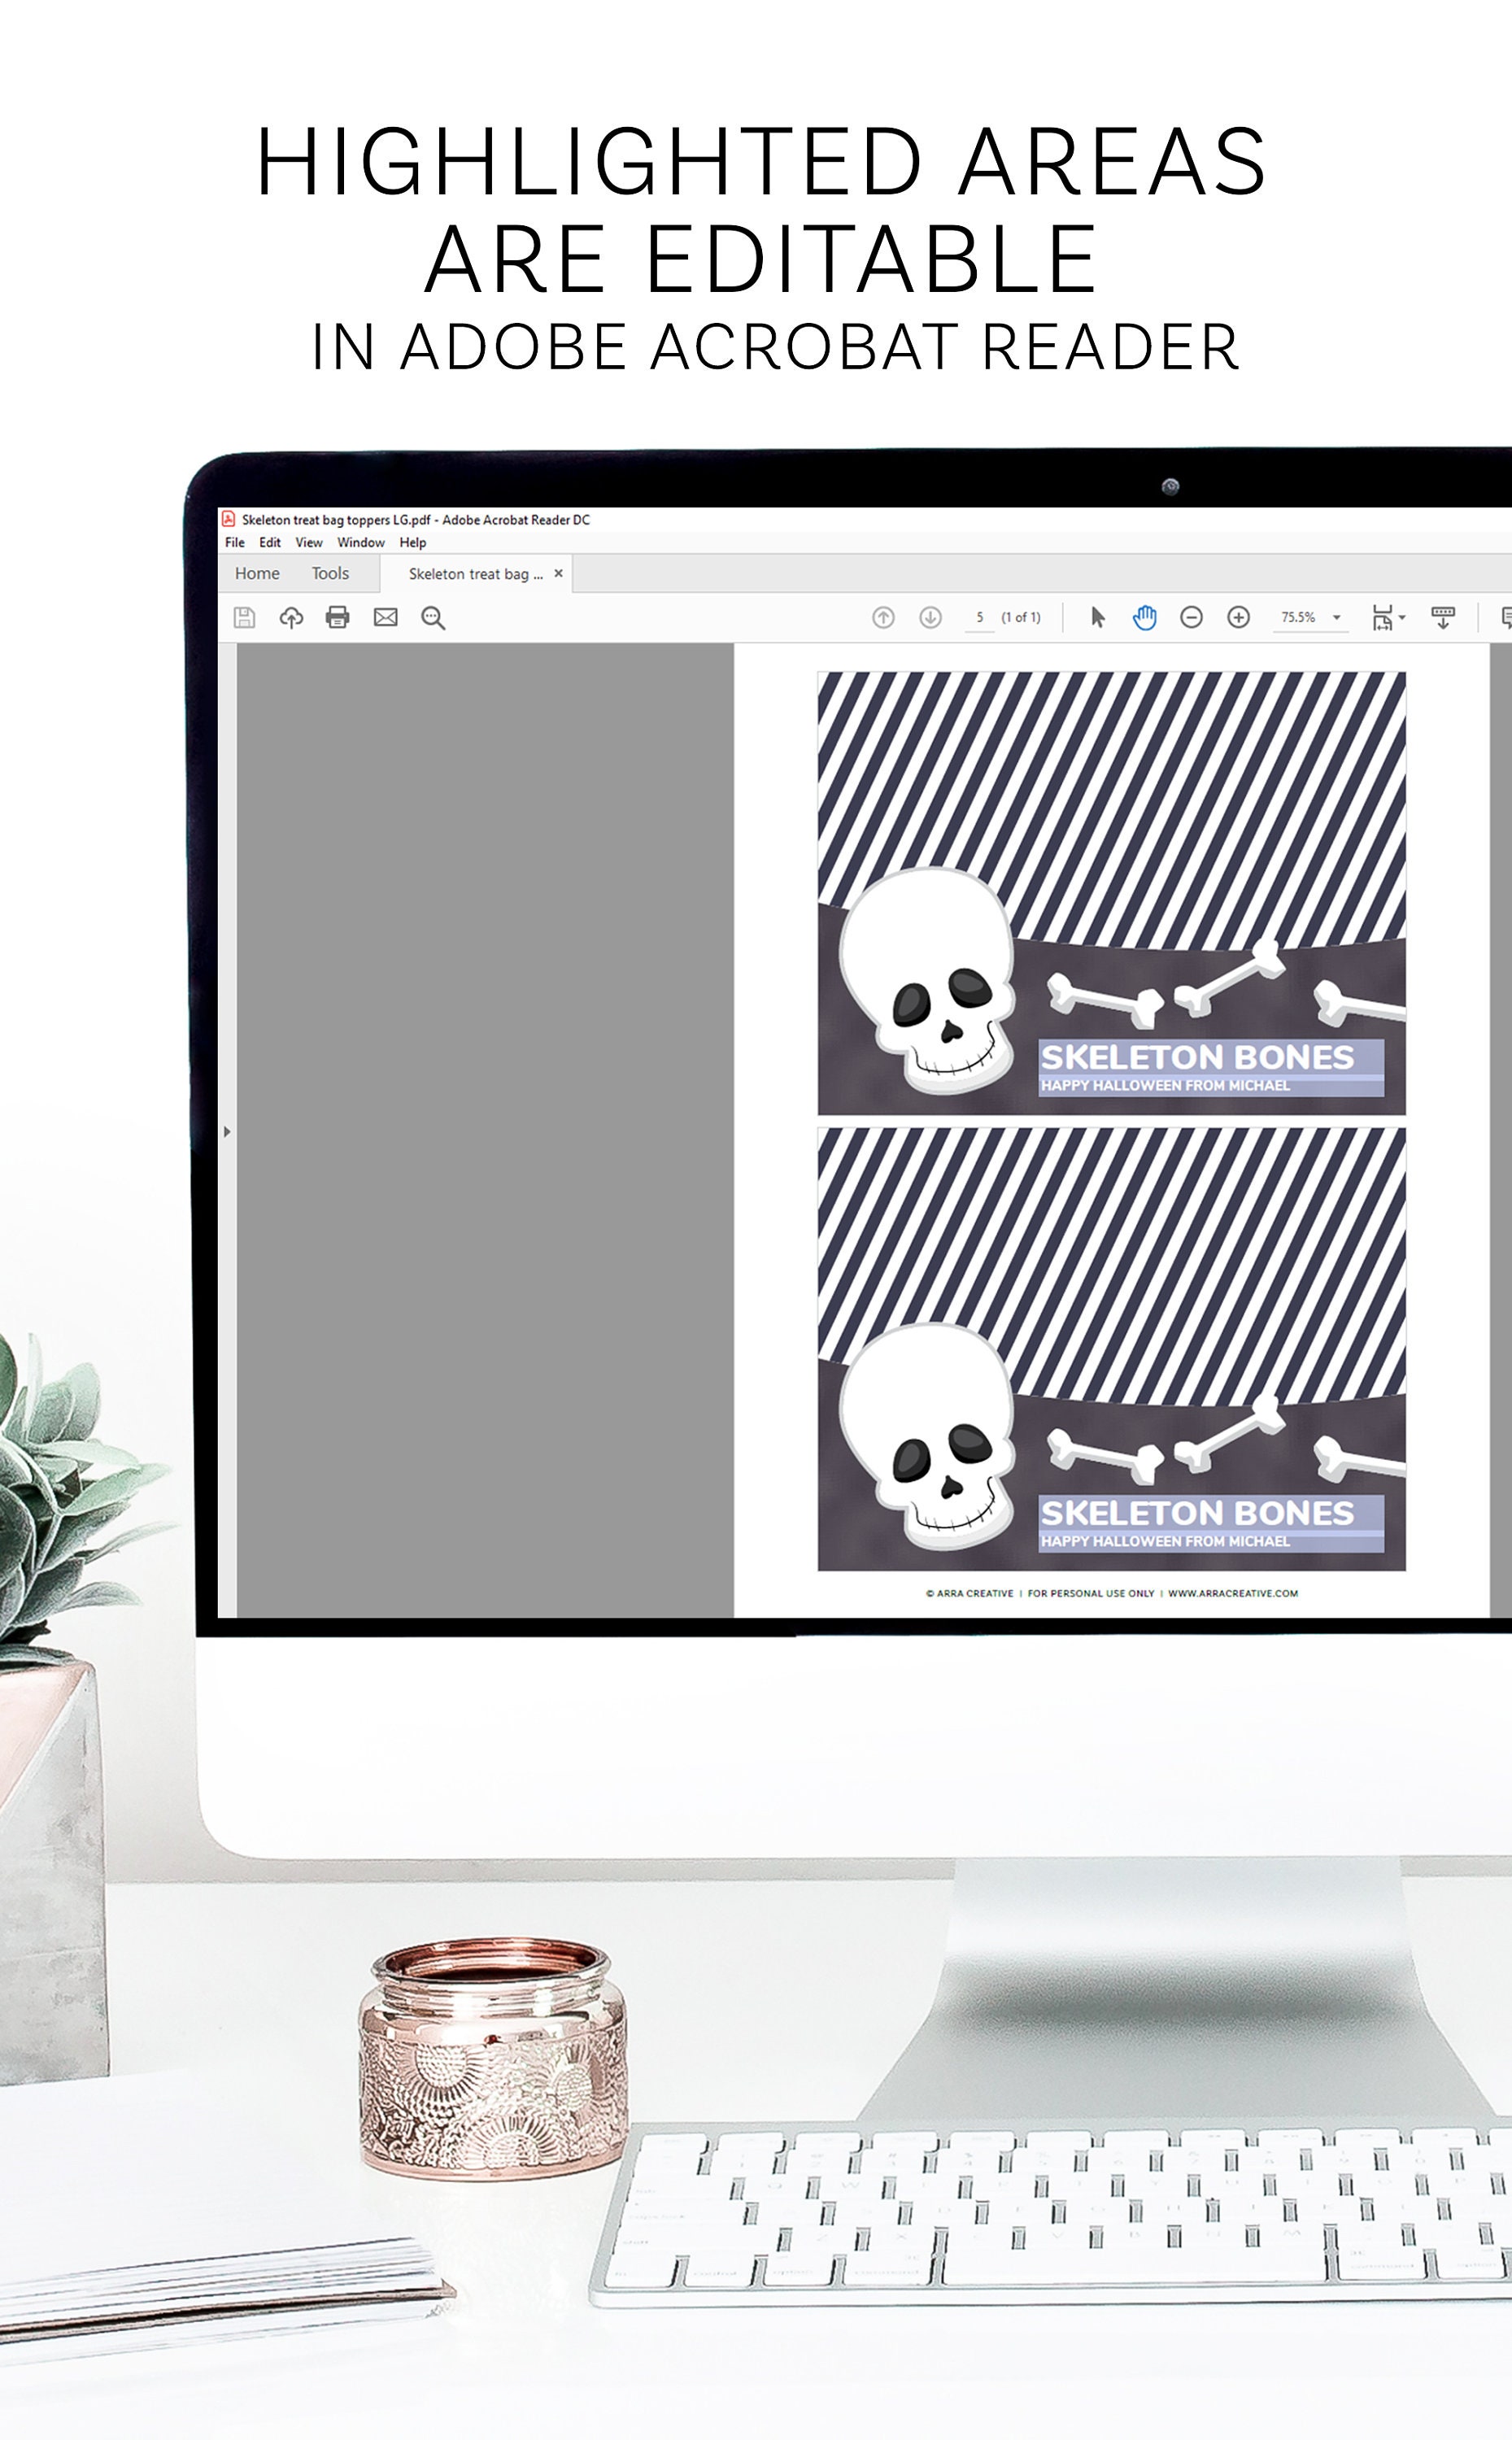Click the next page down arrow
The height and width of the screenshot is (2440, 1512).
[x=929, y=618]
